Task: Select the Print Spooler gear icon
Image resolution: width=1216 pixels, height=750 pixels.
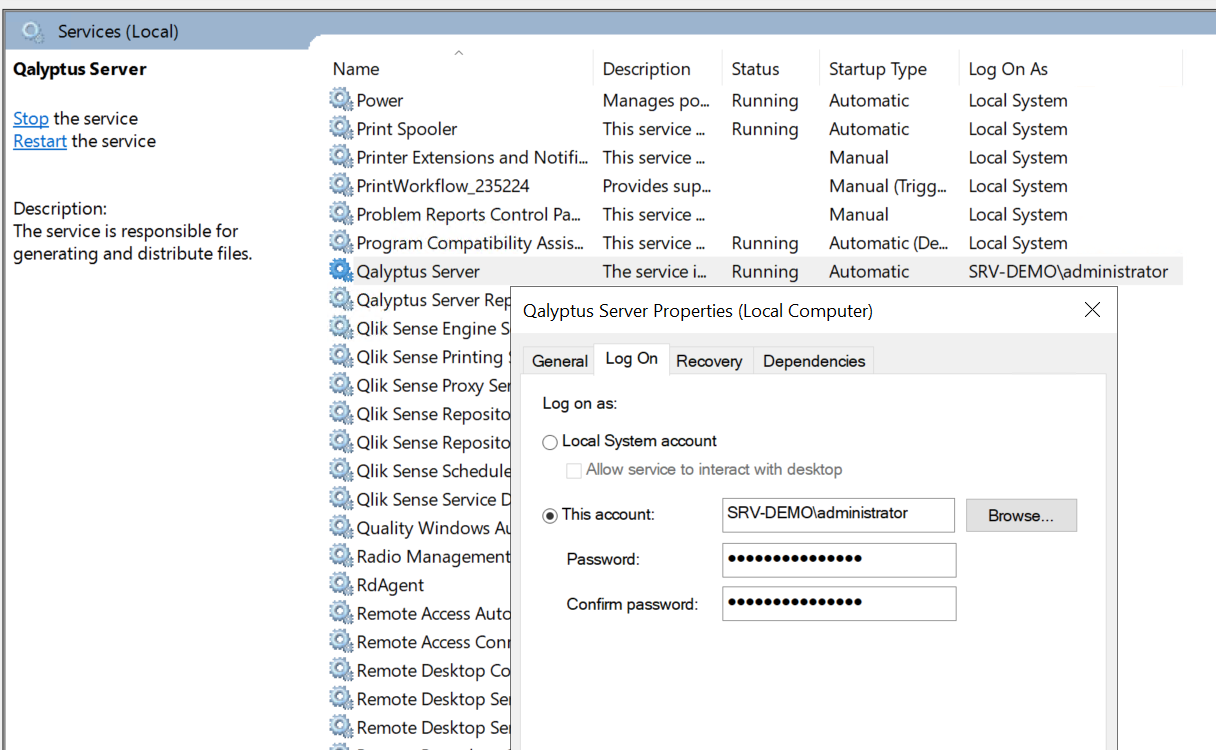Action: tap(341, 129)
